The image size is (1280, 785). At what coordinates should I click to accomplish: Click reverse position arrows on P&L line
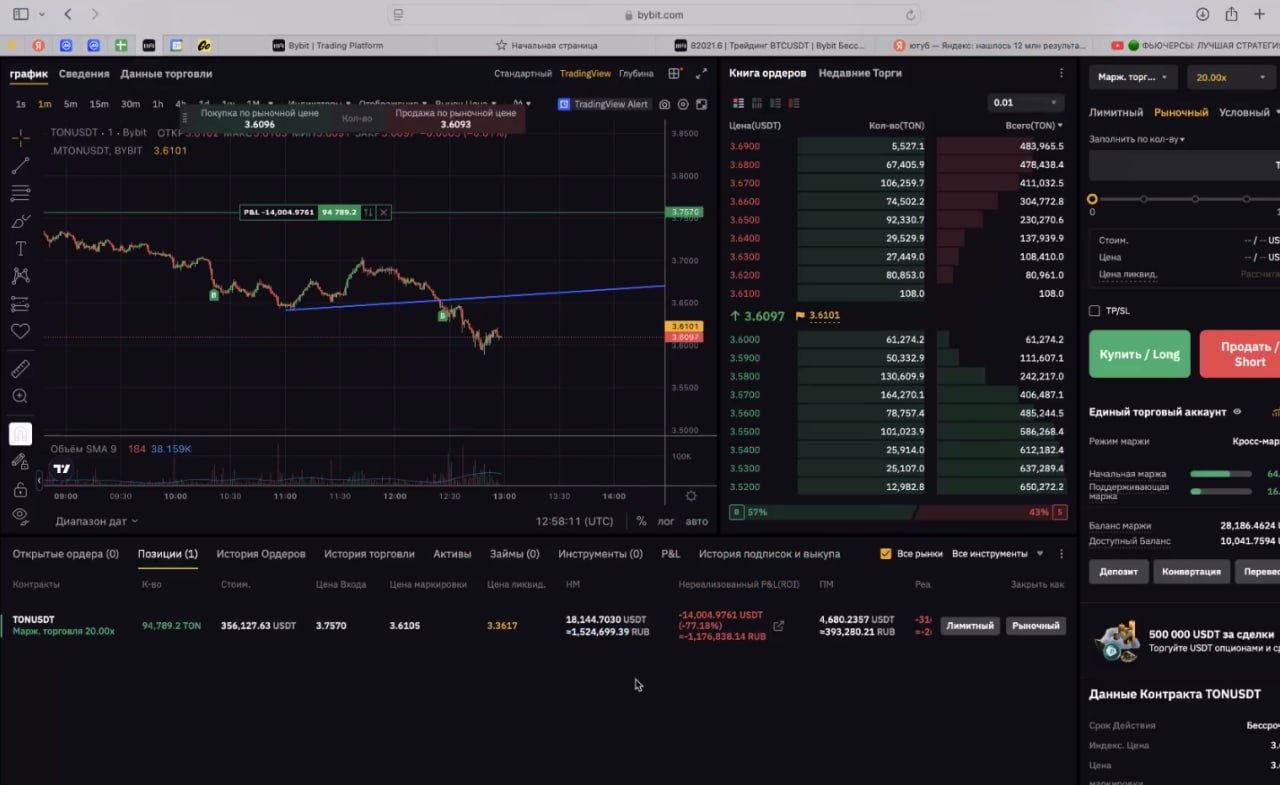[368, 212]
